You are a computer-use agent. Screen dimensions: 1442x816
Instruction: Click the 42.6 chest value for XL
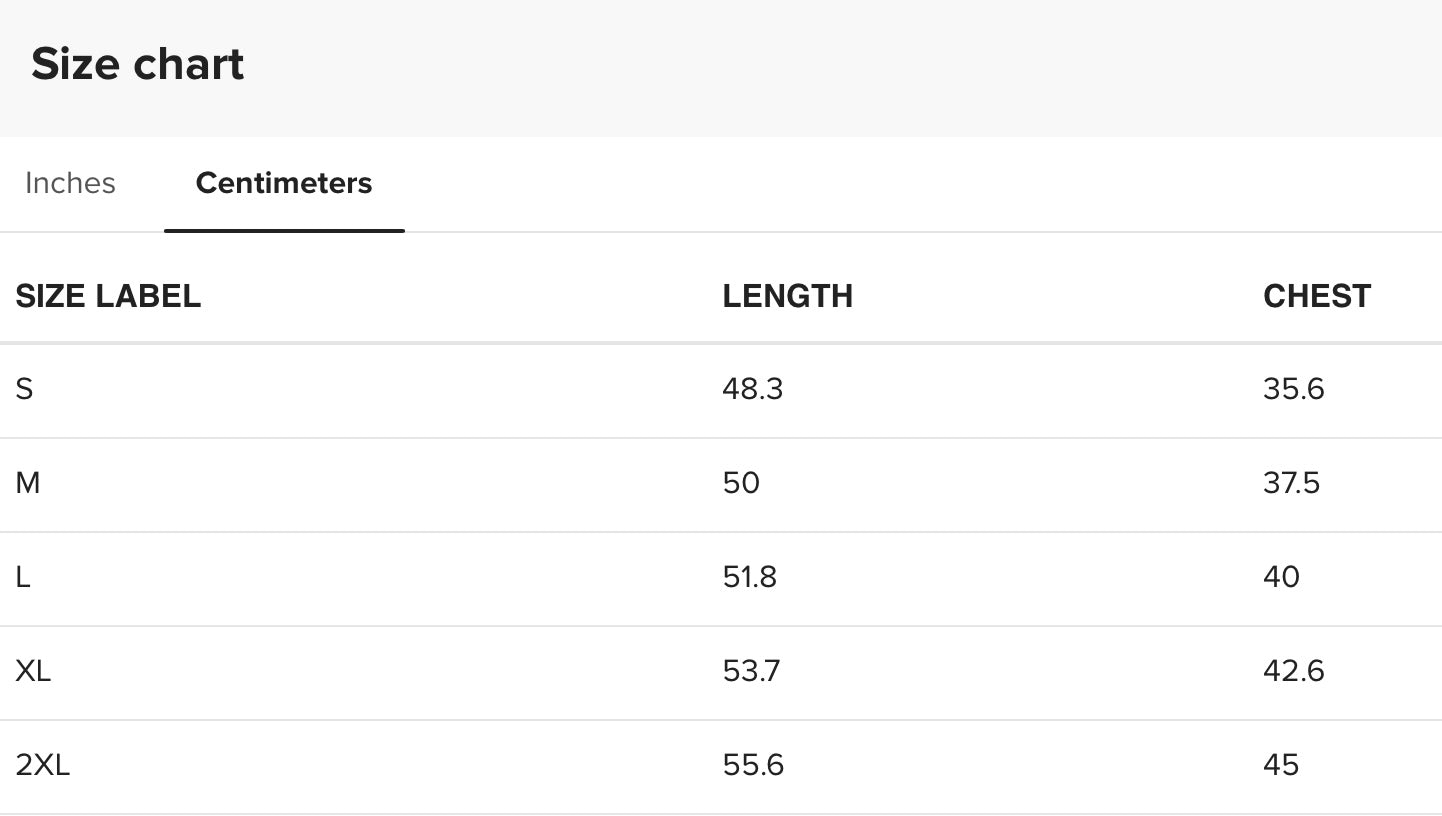[1293, 671]
